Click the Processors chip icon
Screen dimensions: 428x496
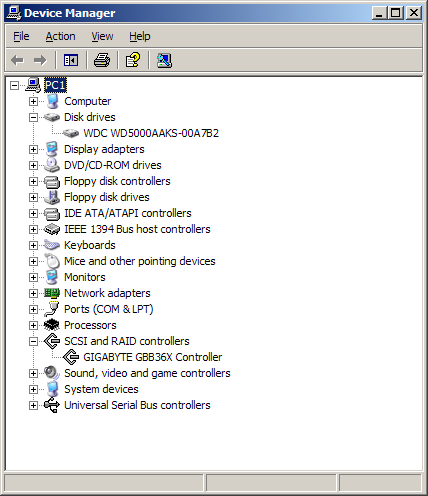(x=52, y=325)
